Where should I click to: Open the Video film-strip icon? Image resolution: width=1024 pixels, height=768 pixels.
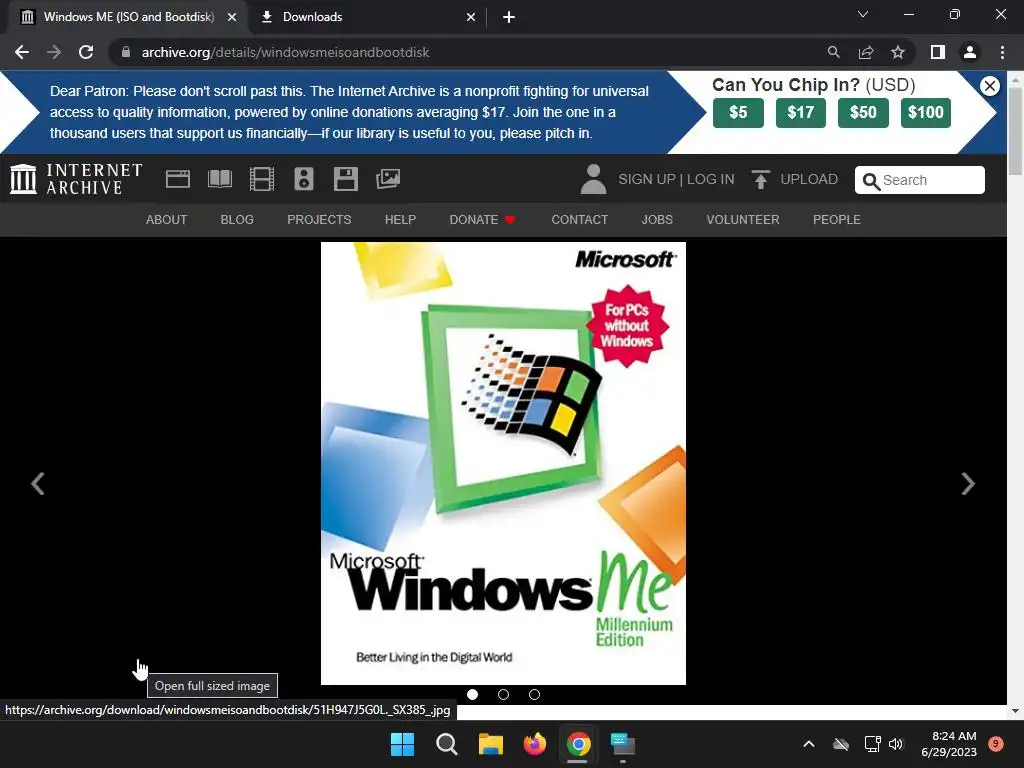[x=262, y=179]
